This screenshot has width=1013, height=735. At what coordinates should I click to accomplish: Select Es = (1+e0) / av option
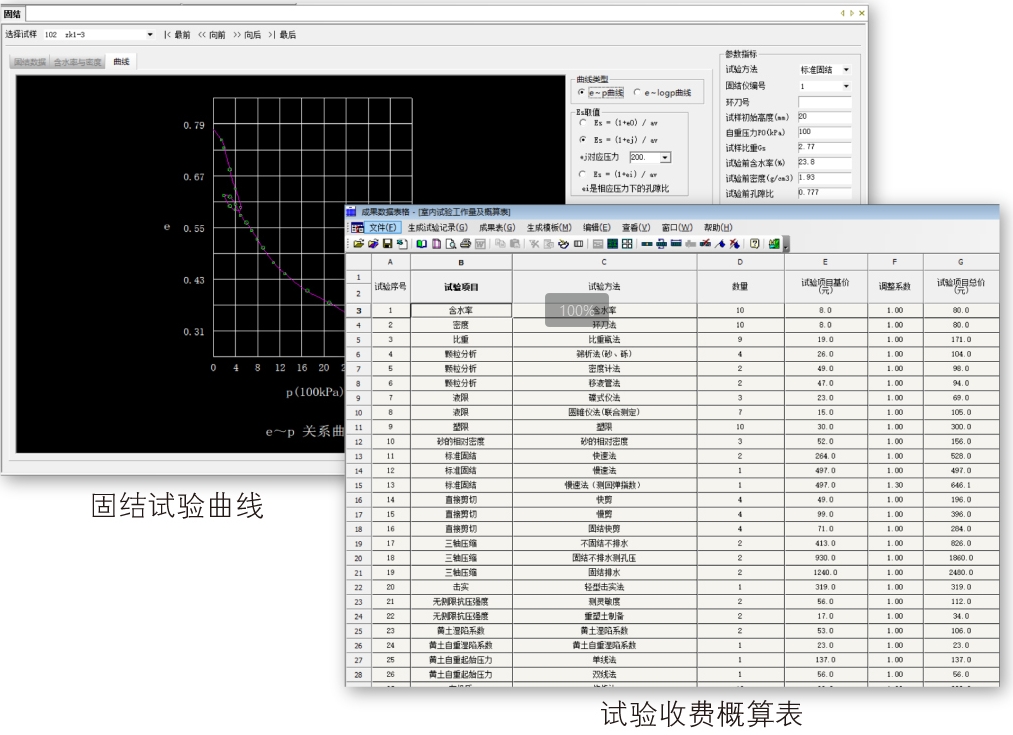[584, 122]
